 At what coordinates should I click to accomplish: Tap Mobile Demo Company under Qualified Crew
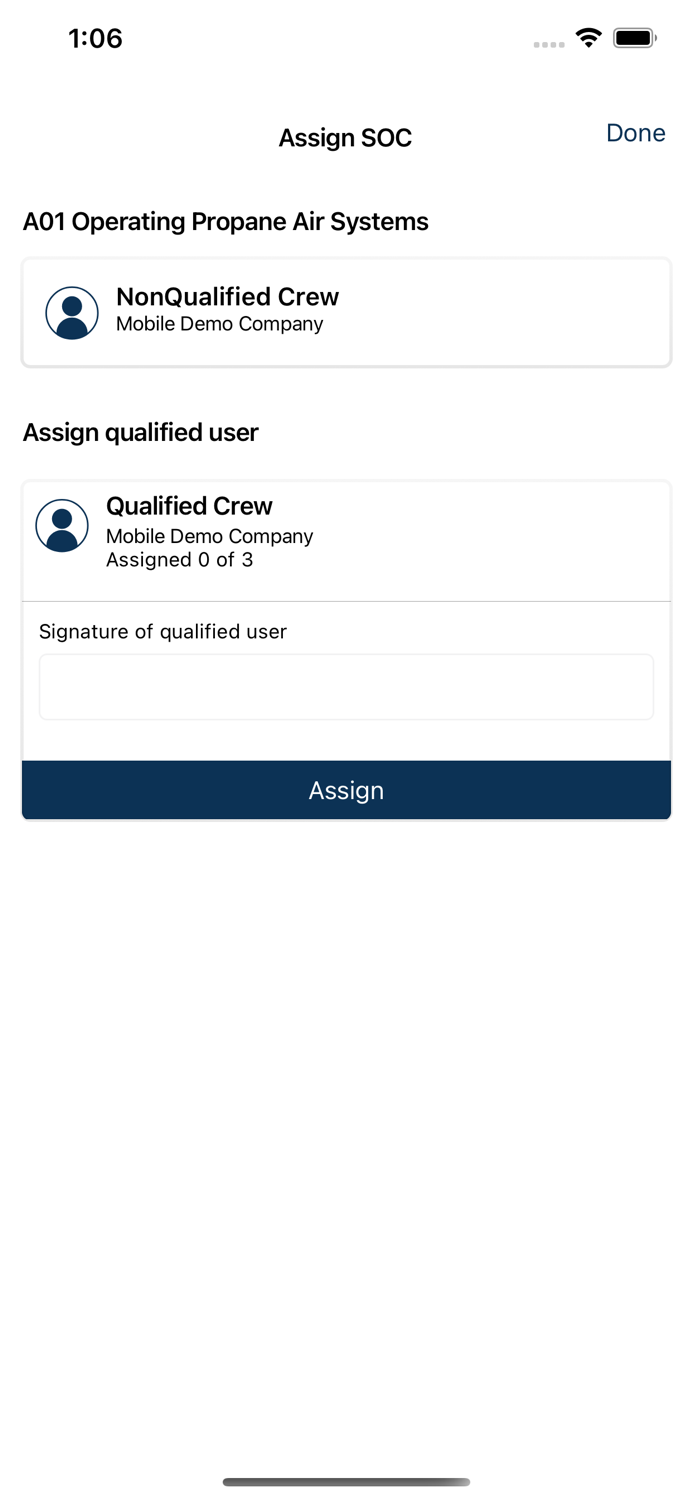pos(210,536)
